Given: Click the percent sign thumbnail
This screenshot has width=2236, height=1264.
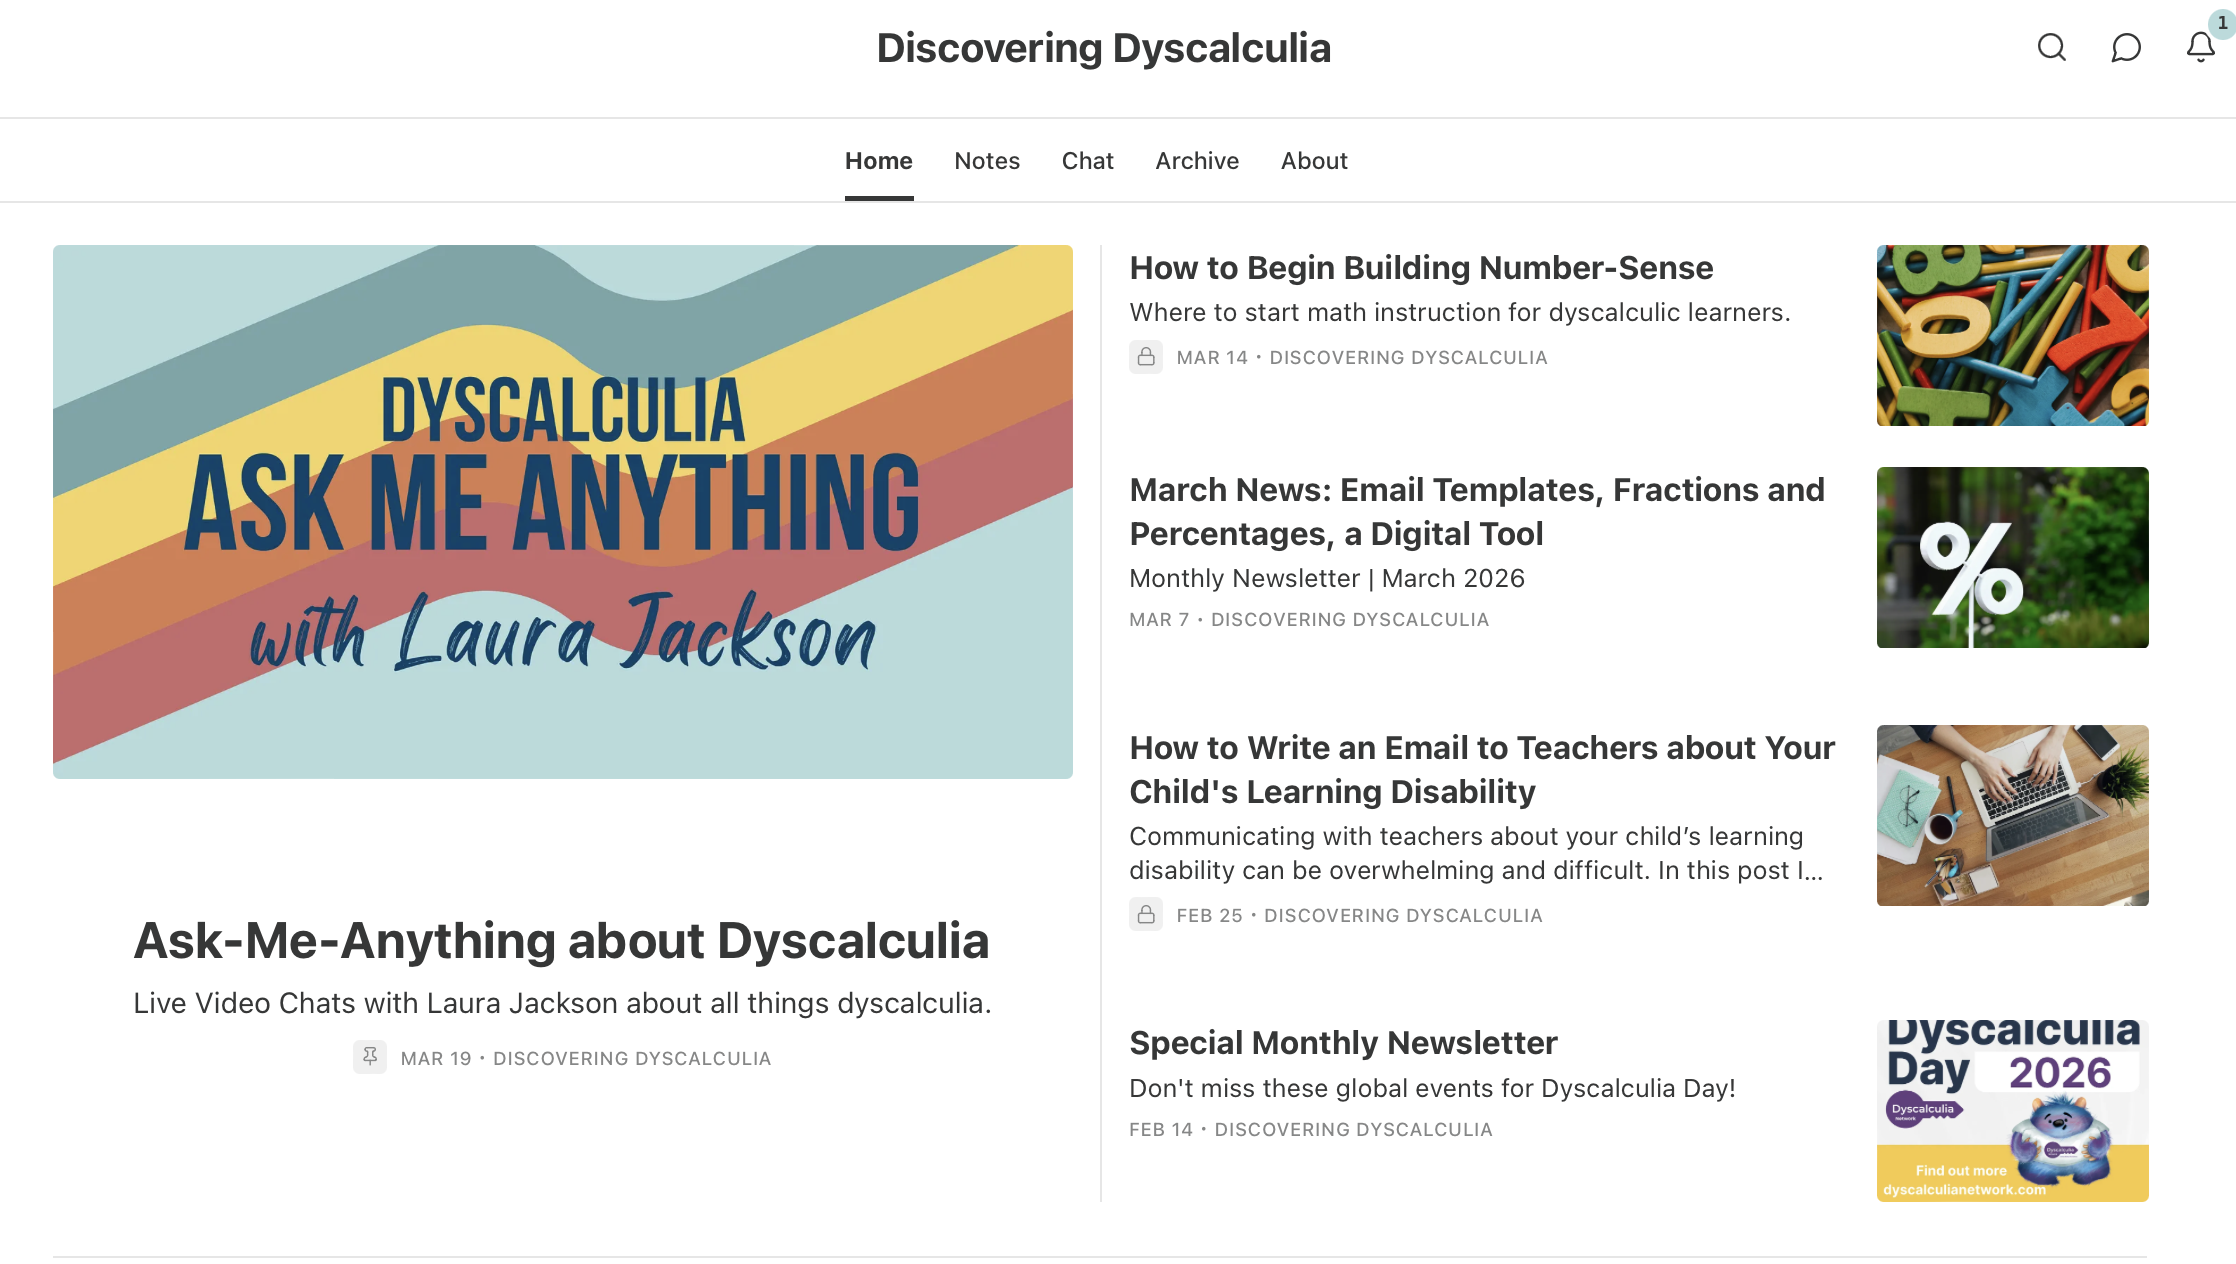Looking at the screenshot, I should 2012,557.
